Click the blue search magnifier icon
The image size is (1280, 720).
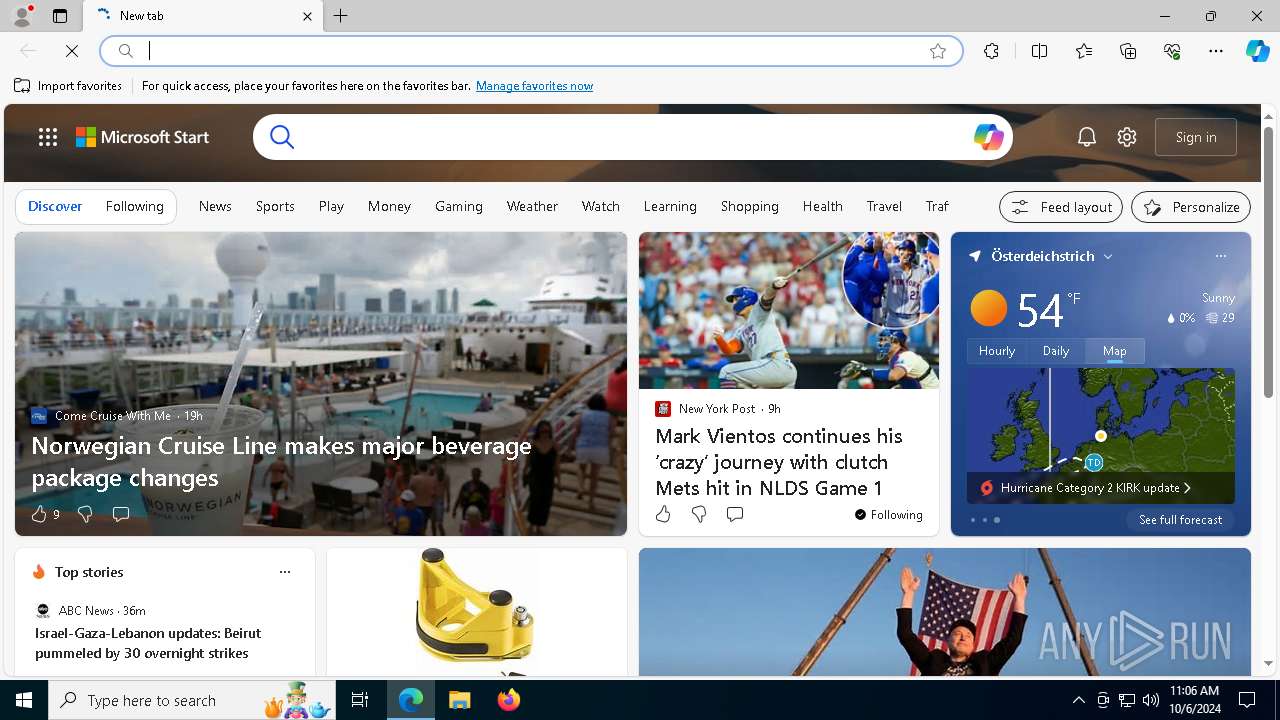point(282,137)
